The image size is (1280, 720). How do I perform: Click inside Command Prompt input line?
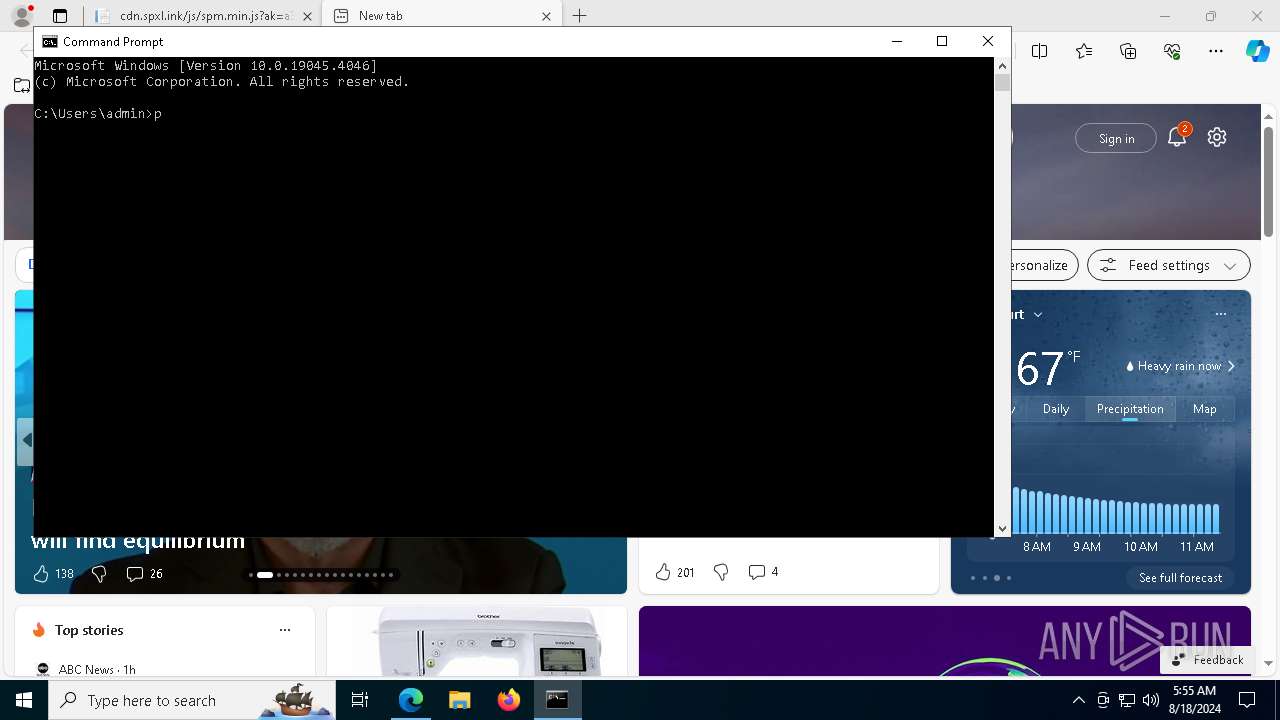tap(514, 114)
